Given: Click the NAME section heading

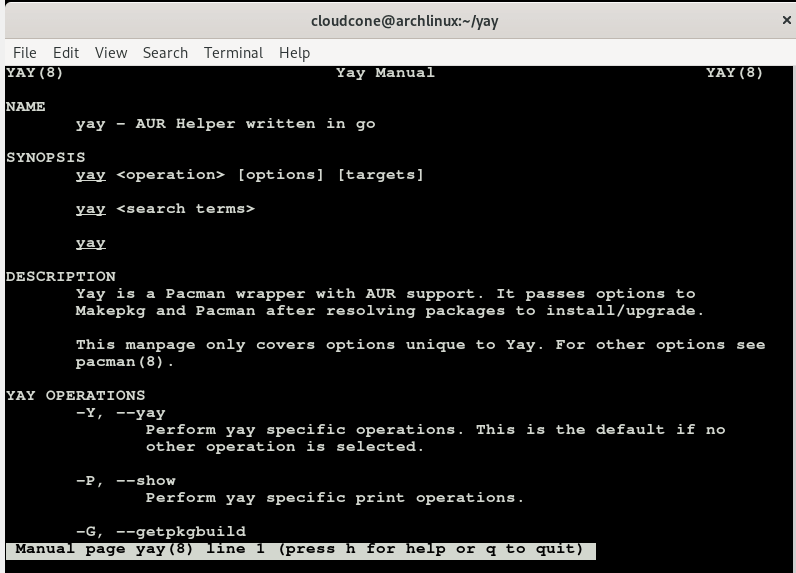Looking at the screenshot, I should point(26,107).
